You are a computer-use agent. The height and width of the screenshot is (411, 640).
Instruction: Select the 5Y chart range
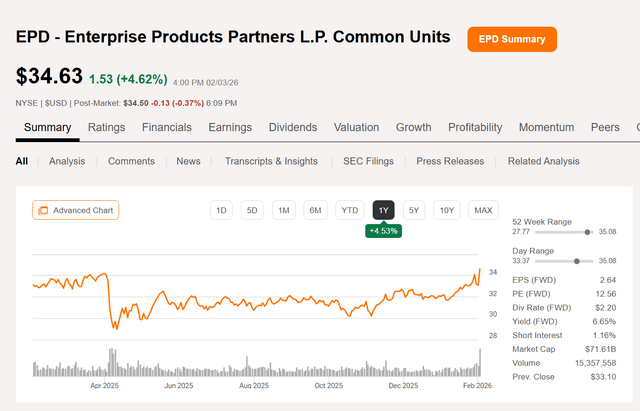click(x=416, y=210)
